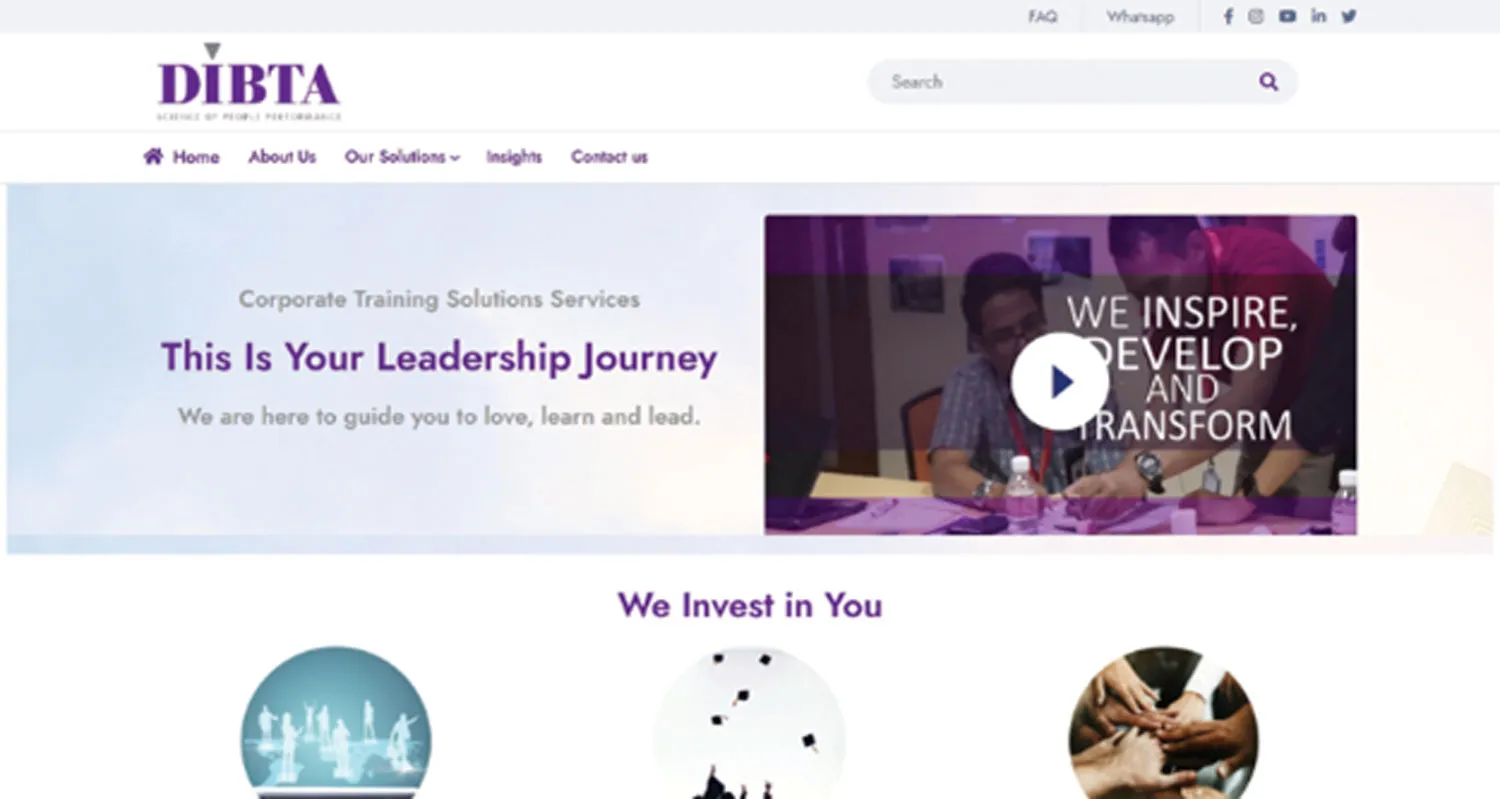Click This Is Your Leadership Journey heading
The image size is (1500, 799).
(439, 358)
